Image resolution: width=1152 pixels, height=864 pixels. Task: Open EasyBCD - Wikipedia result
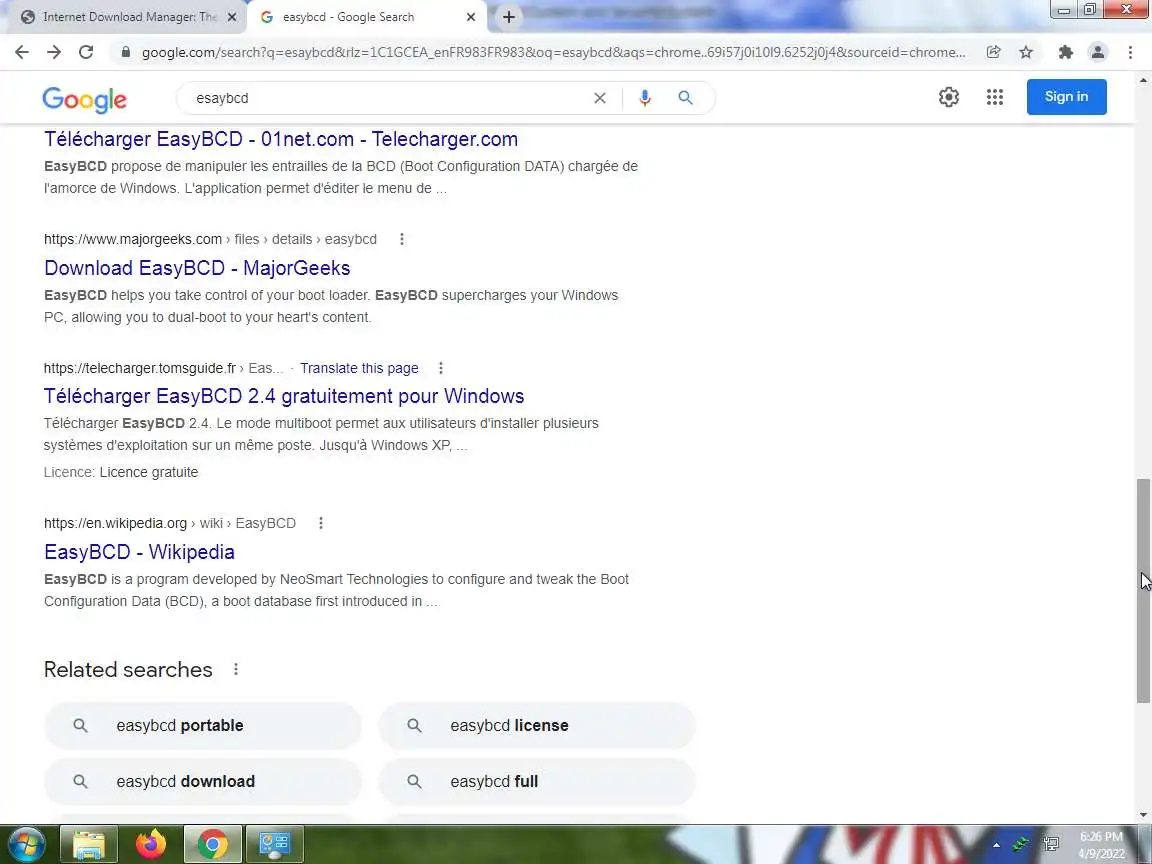coord(139,552)
